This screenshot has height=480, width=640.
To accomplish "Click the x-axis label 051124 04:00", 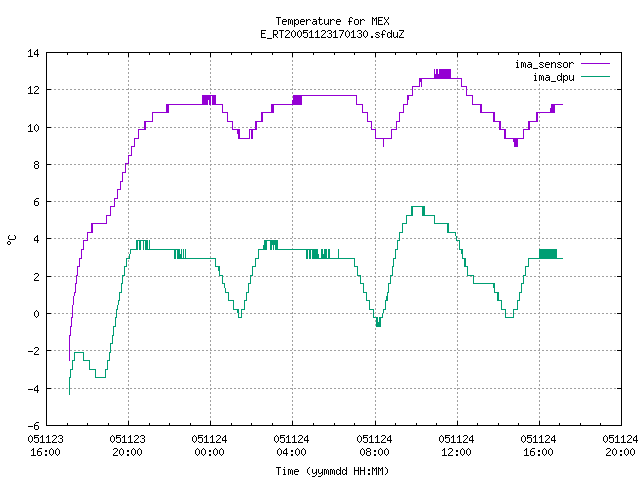I will (291, 446).
